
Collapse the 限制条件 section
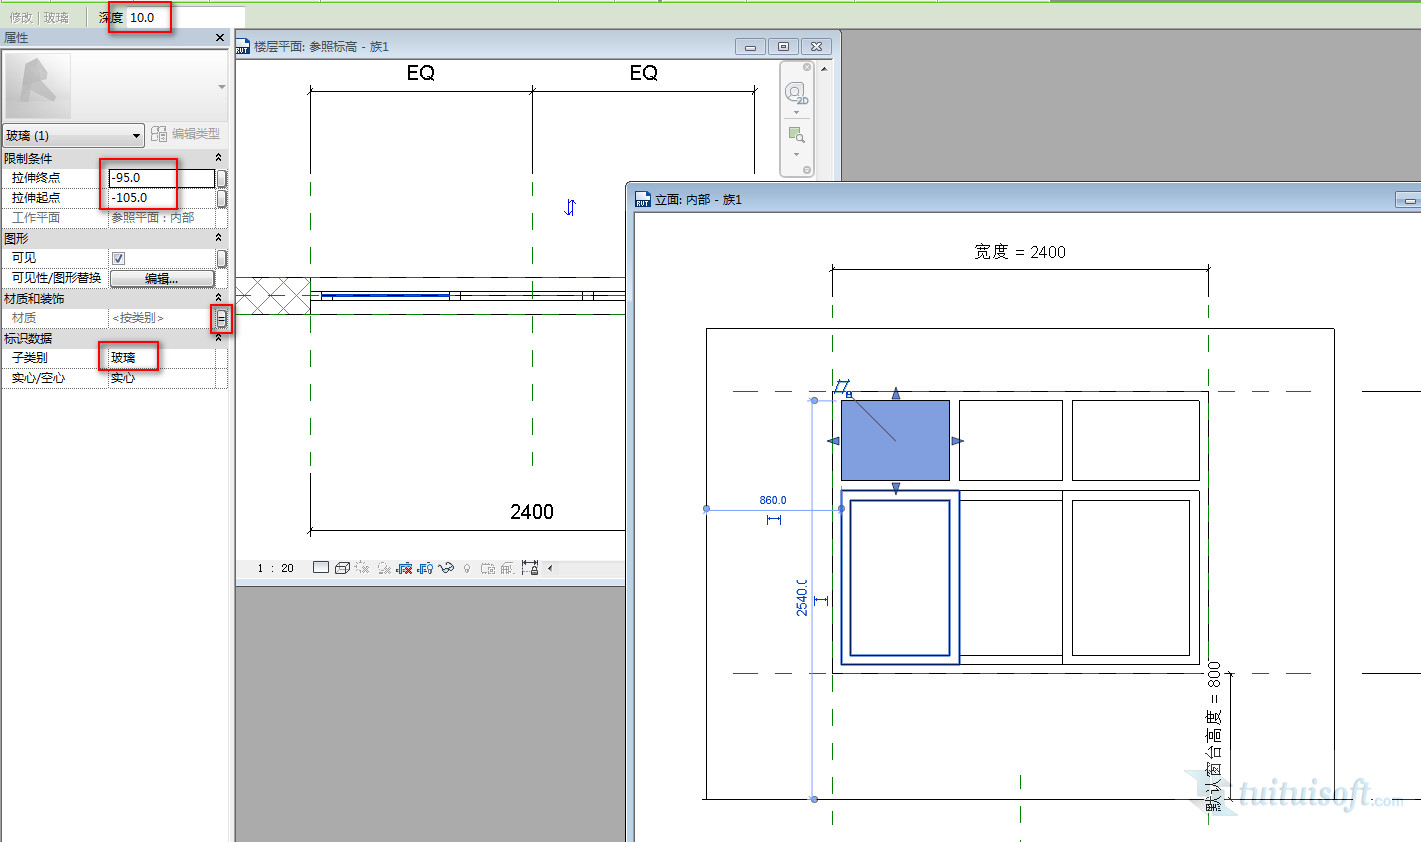click(218, 158)
